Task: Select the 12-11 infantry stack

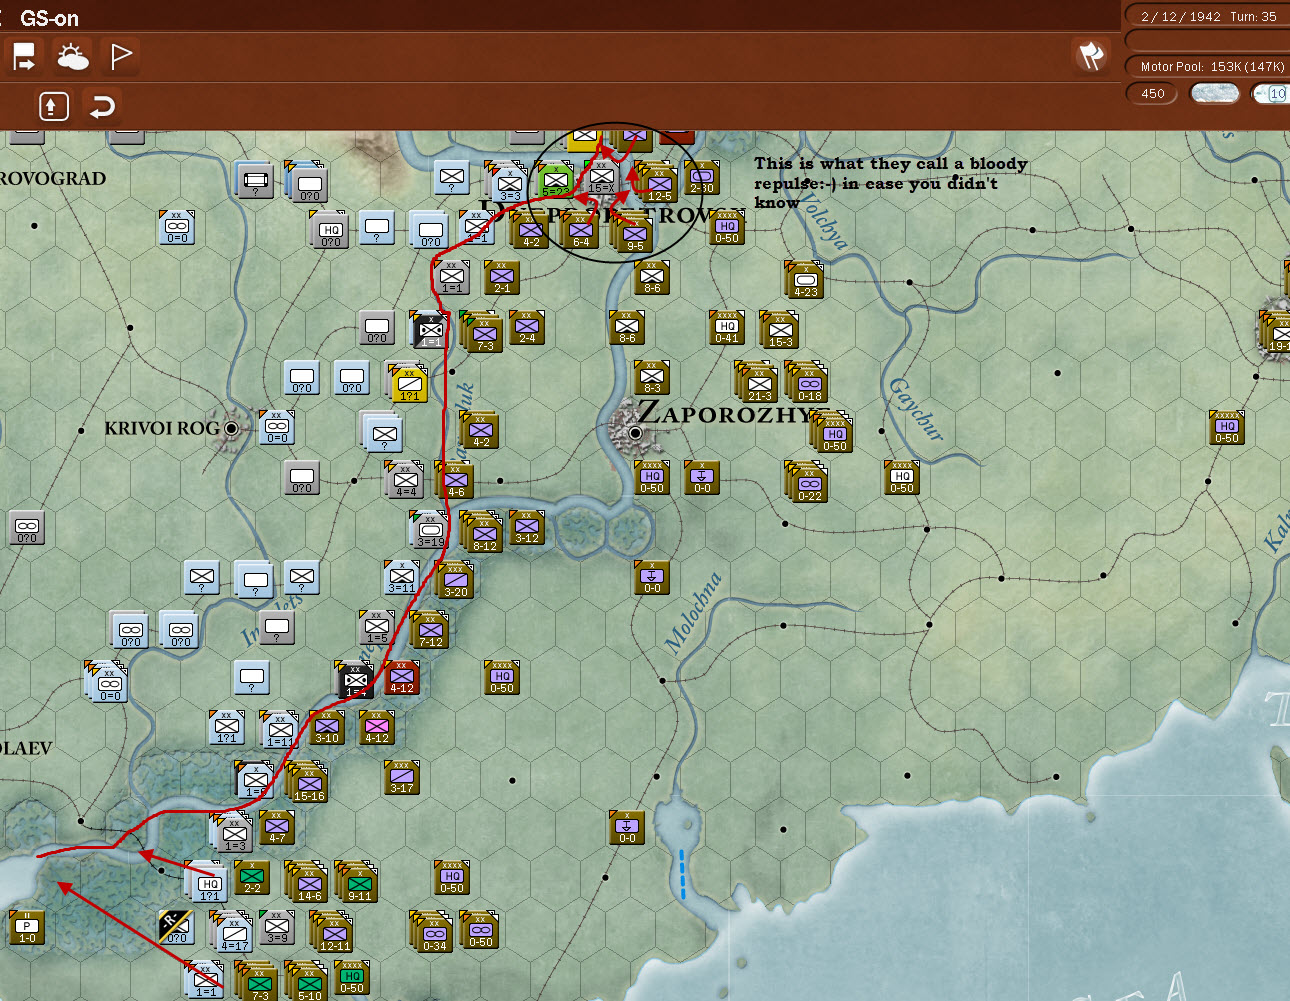Action: 335,934
